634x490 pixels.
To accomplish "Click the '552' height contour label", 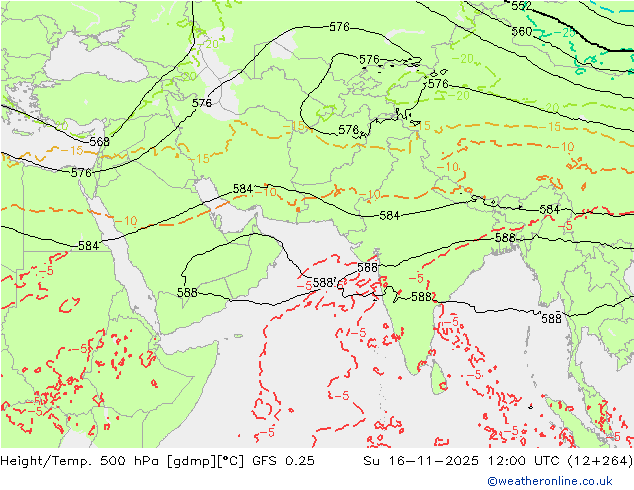I will pos(522,6).
